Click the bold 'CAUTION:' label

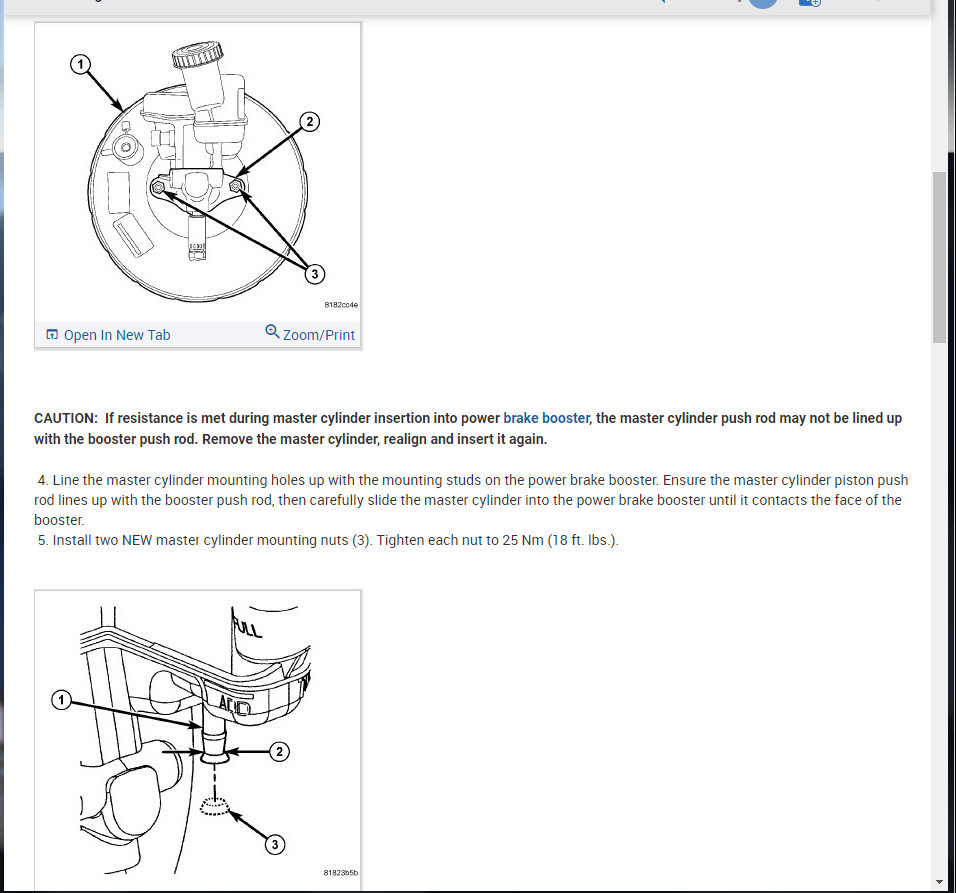(x=66, y=418)
